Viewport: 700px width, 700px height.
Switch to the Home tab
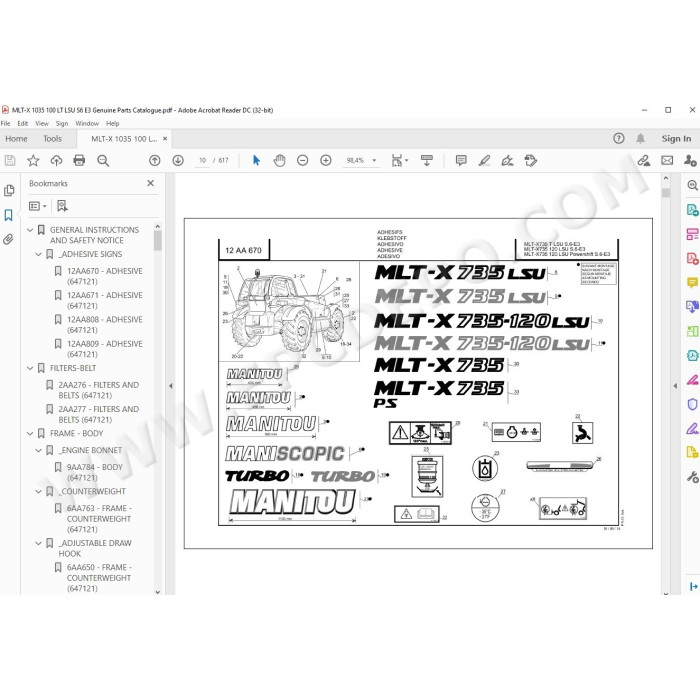[x=17, y=139]
